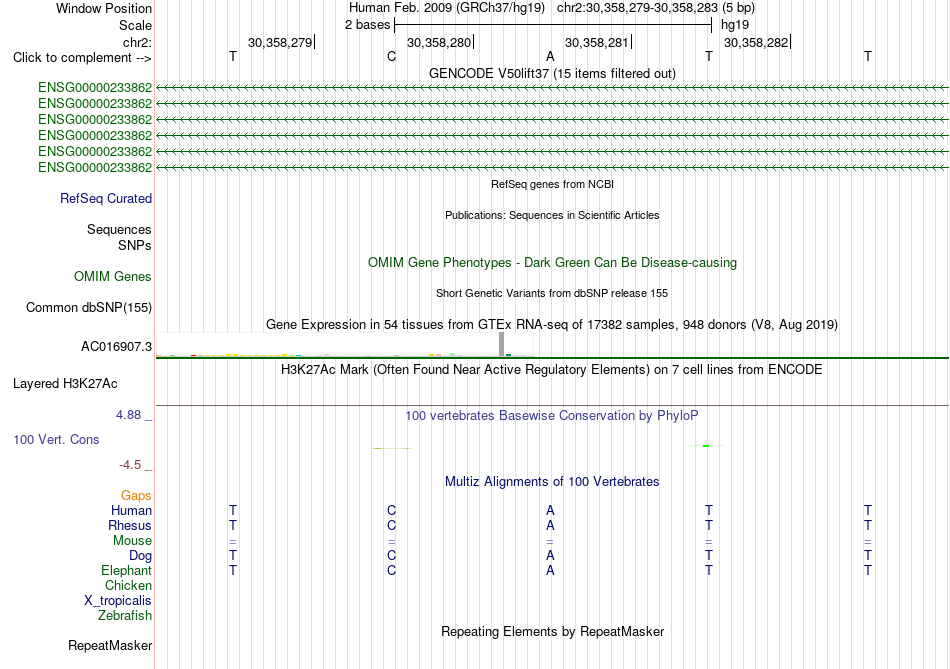
Task: Click the AC016907.3 gene label
Action: 116,347
